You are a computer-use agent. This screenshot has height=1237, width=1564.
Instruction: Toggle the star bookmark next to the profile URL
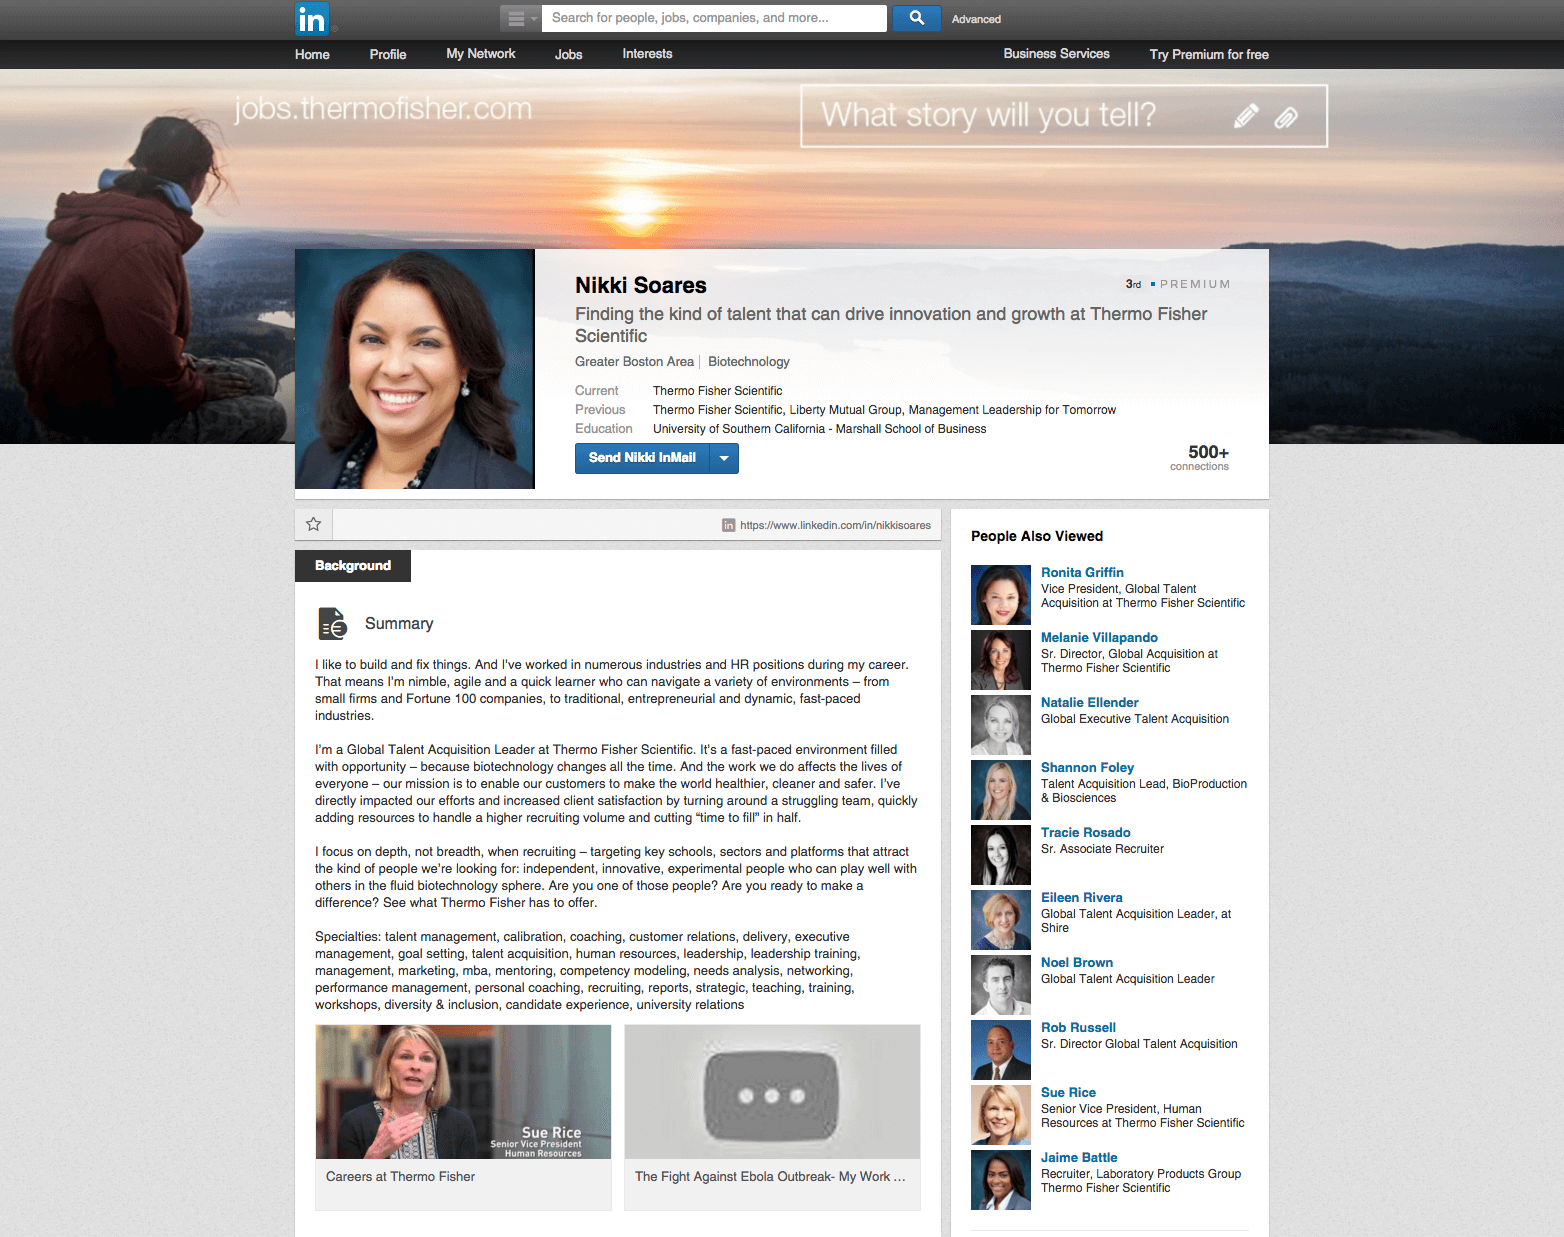tap(312, 523)
